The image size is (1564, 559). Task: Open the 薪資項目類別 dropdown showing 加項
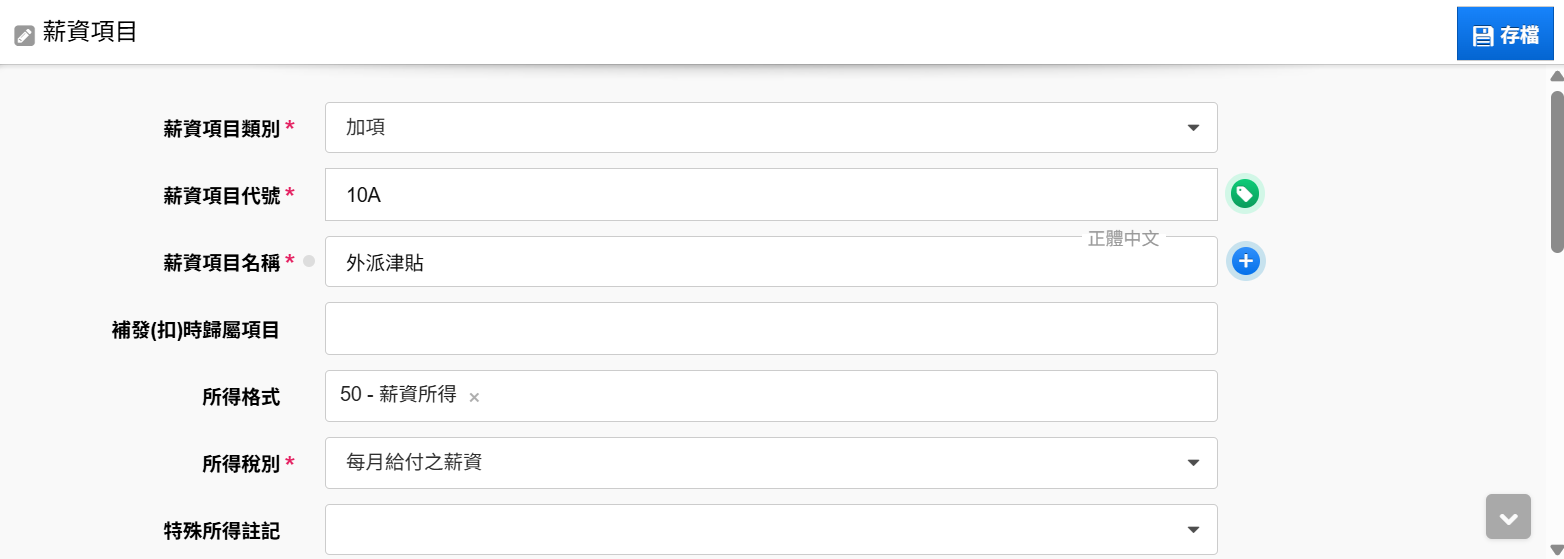click(771, 127)
